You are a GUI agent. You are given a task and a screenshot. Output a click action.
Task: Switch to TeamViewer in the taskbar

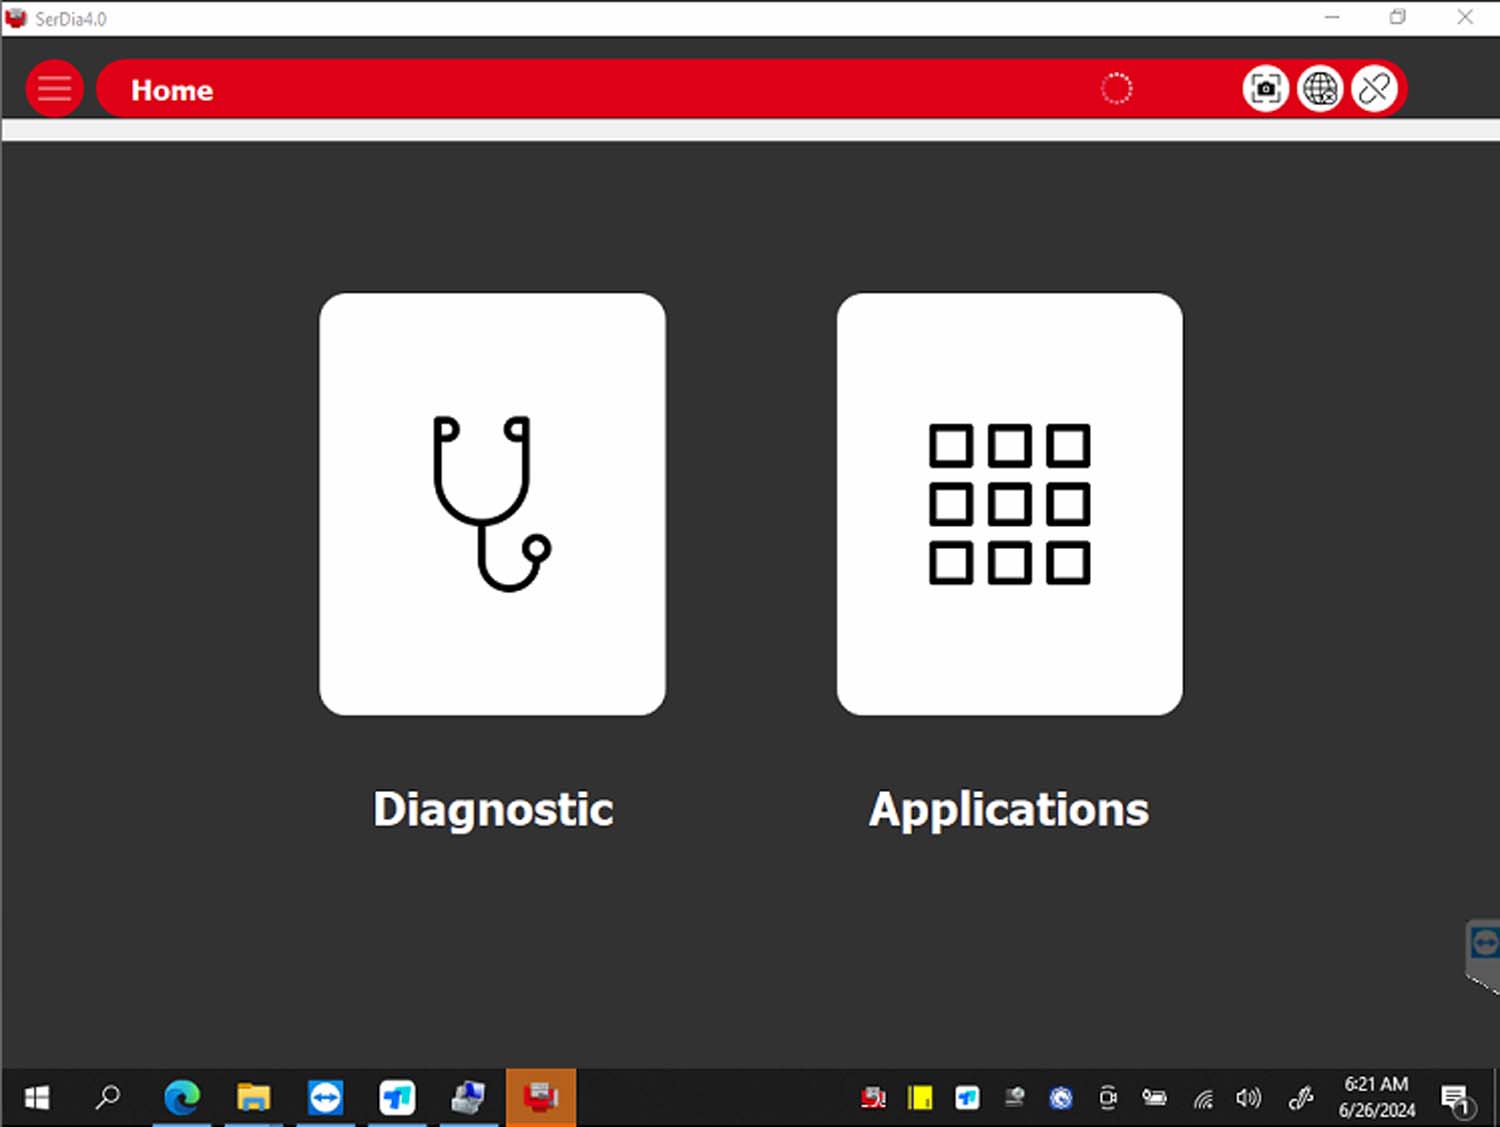pyautogui.click(x=325, y=1098)
